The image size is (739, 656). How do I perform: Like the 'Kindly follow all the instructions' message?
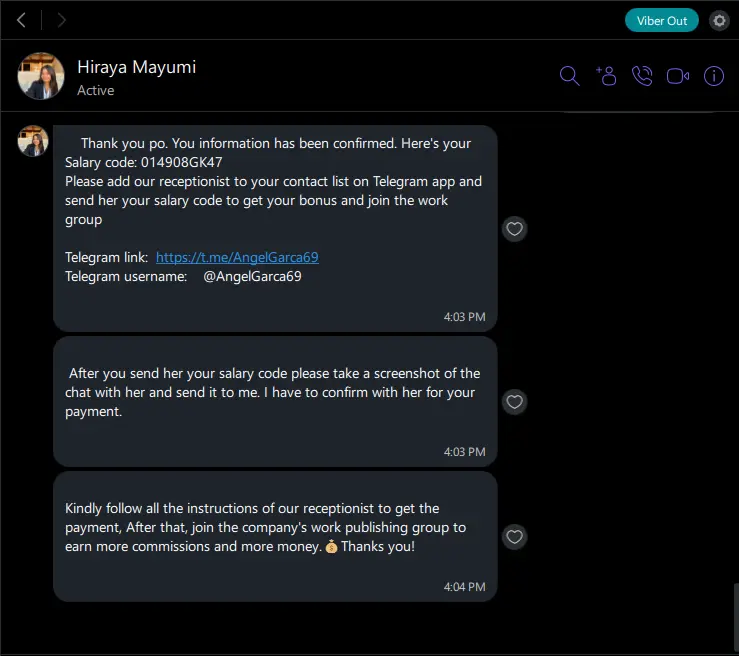point(514,537)
